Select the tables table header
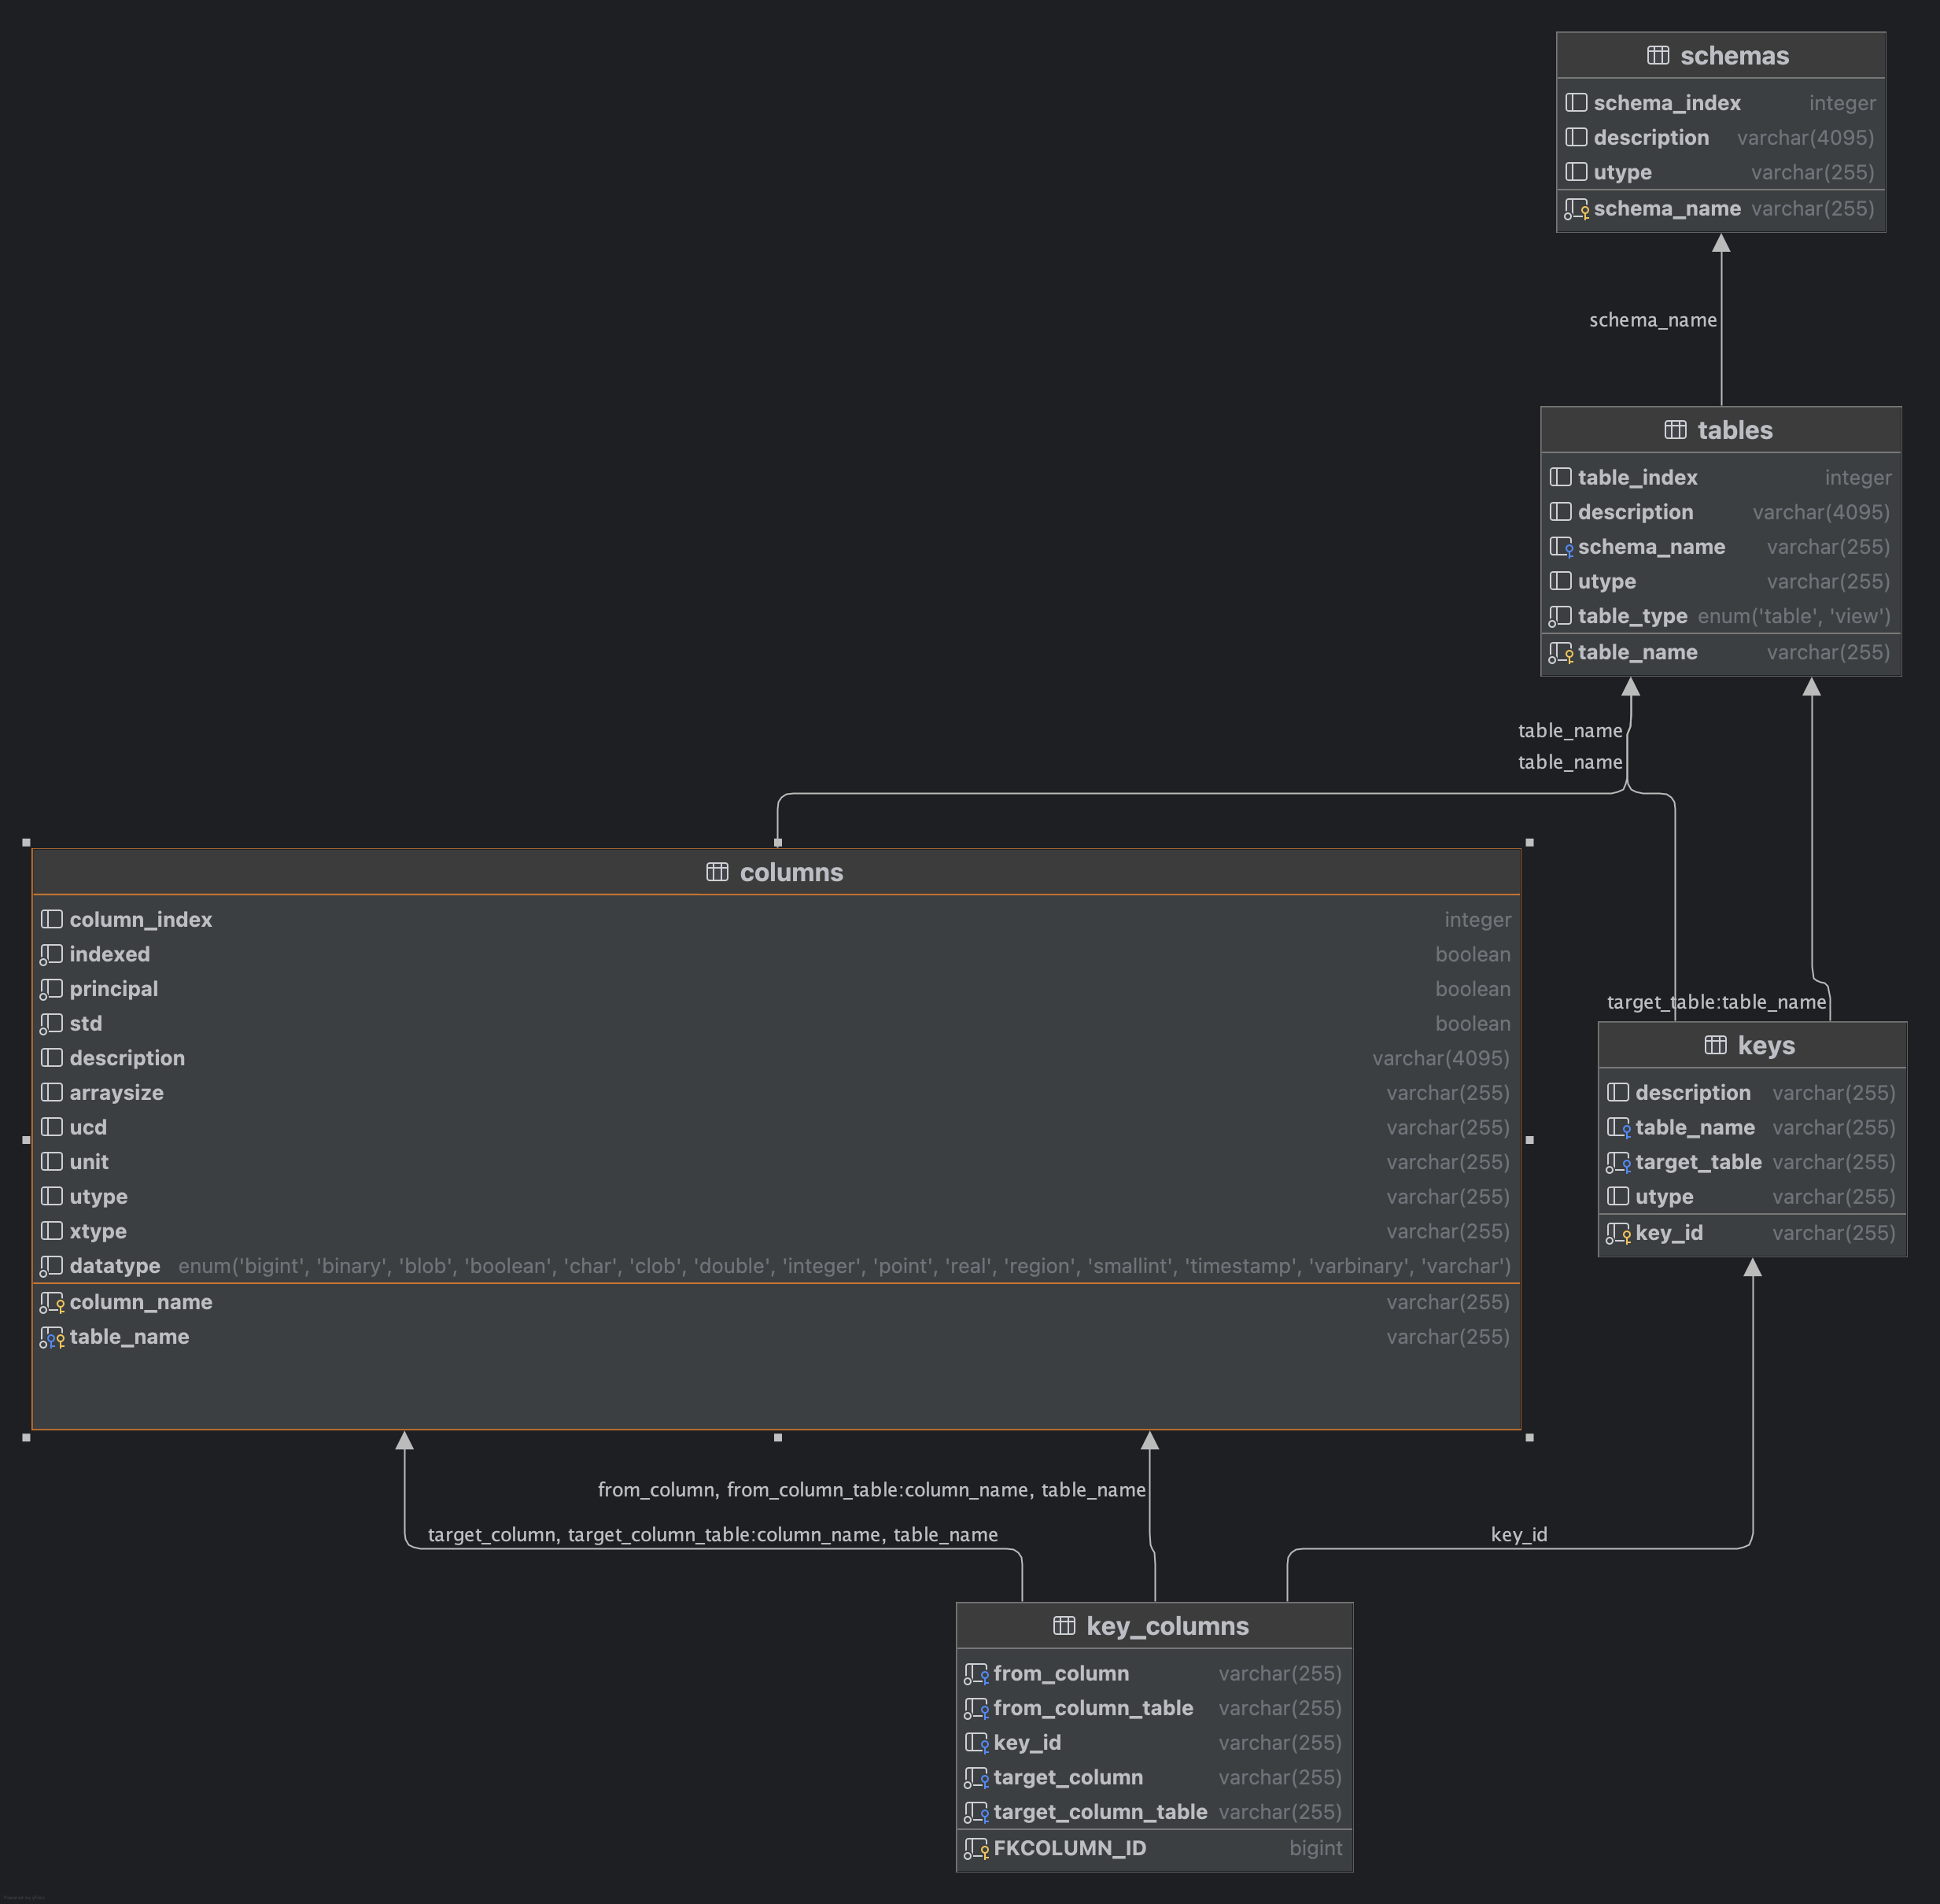This screenshot has height=1904, width=1940. [x=1721, y=430]
